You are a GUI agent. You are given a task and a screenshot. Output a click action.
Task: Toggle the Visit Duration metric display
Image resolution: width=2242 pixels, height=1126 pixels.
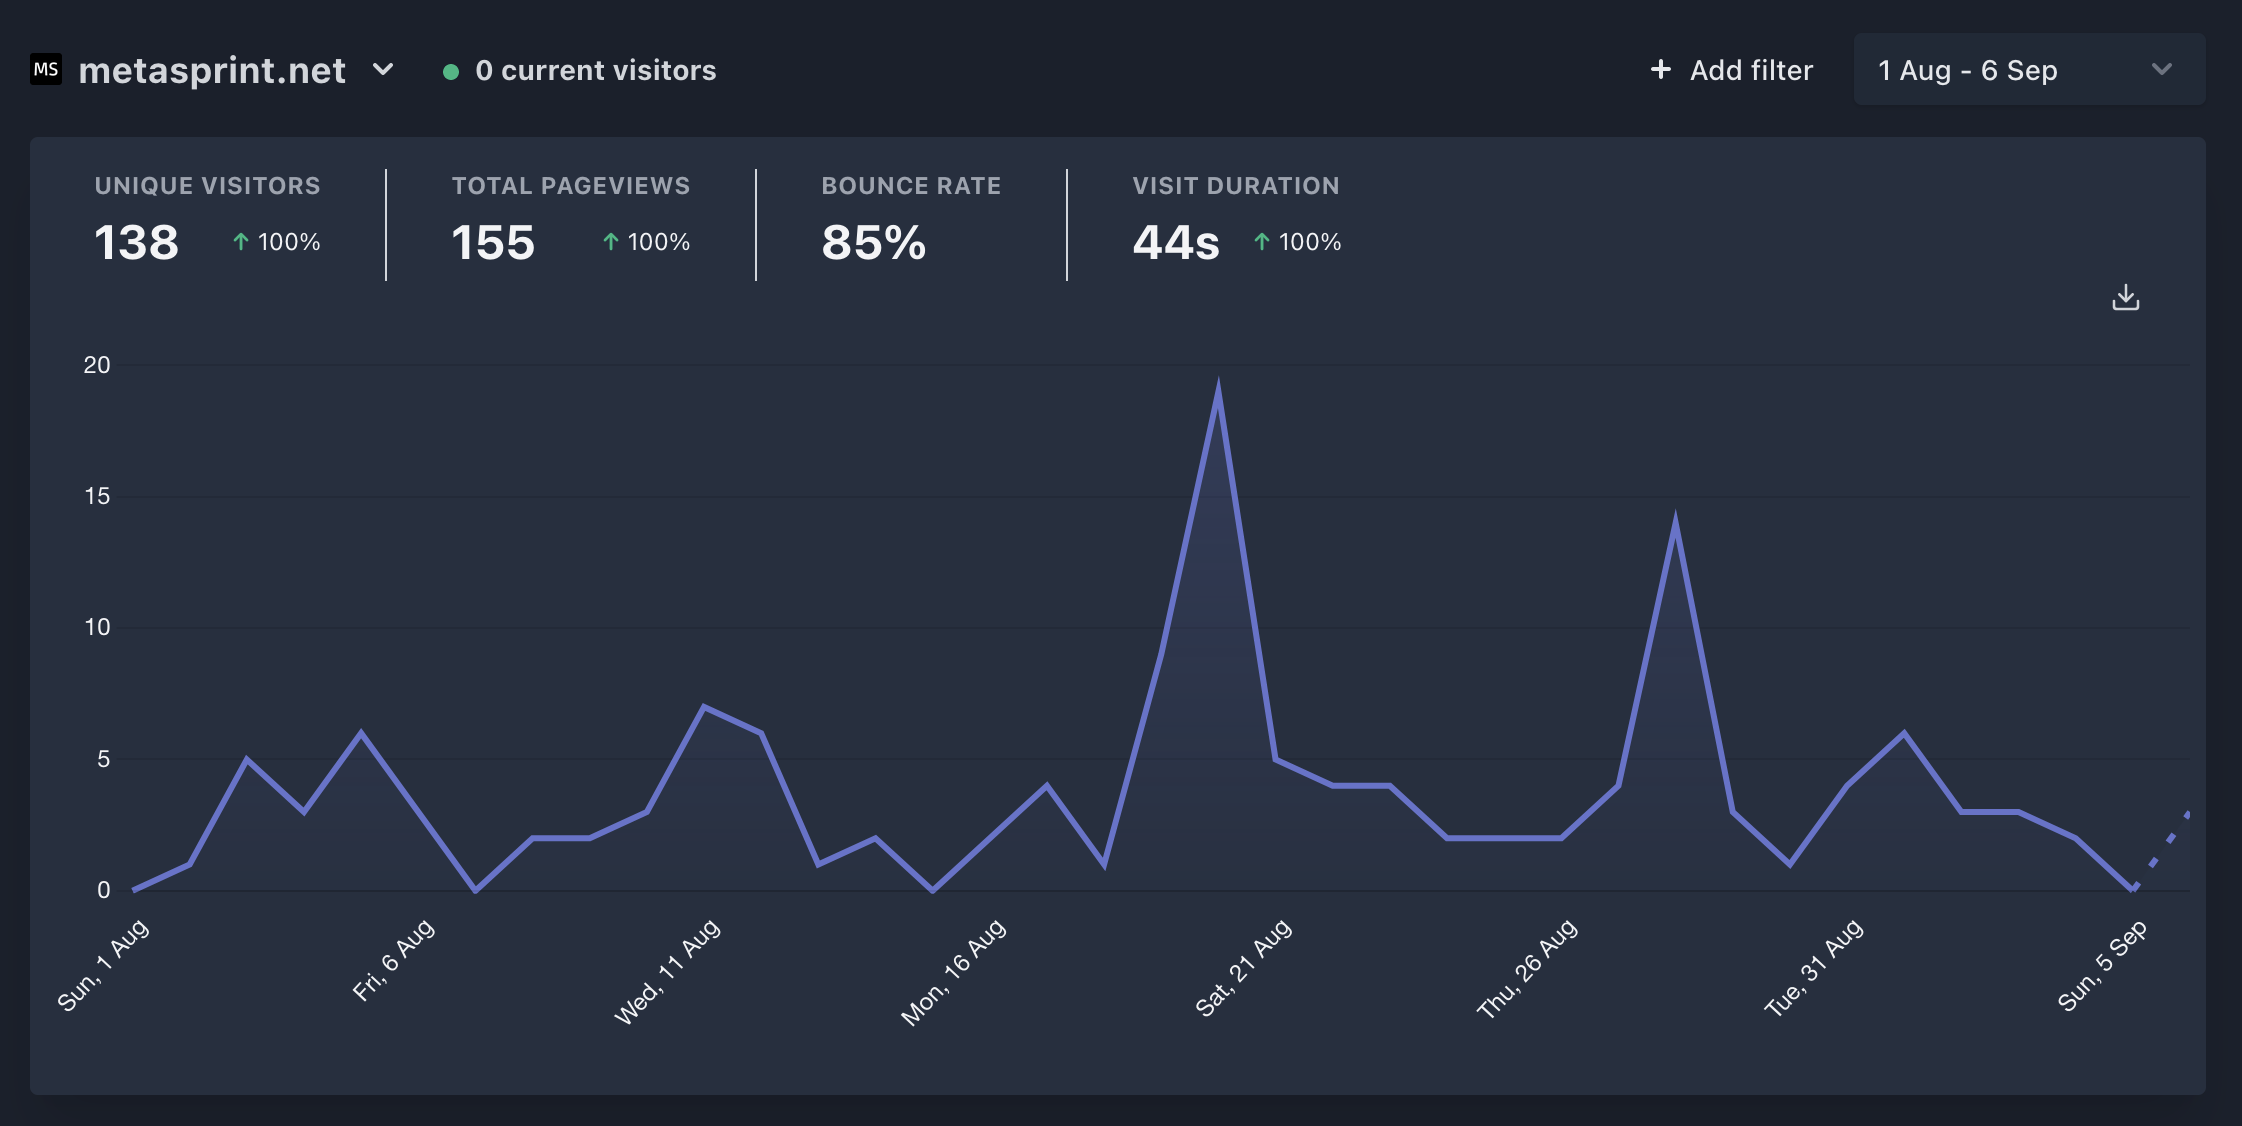1236,215
